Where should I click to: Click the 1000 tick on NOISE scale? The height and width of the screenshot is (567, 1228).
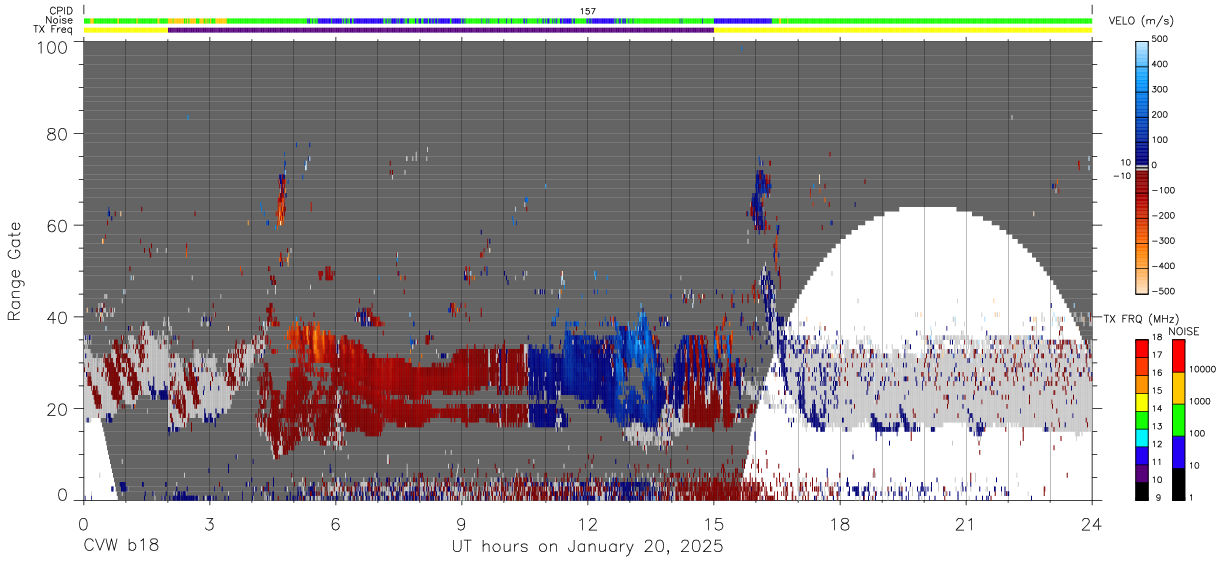pos(1200,401)
